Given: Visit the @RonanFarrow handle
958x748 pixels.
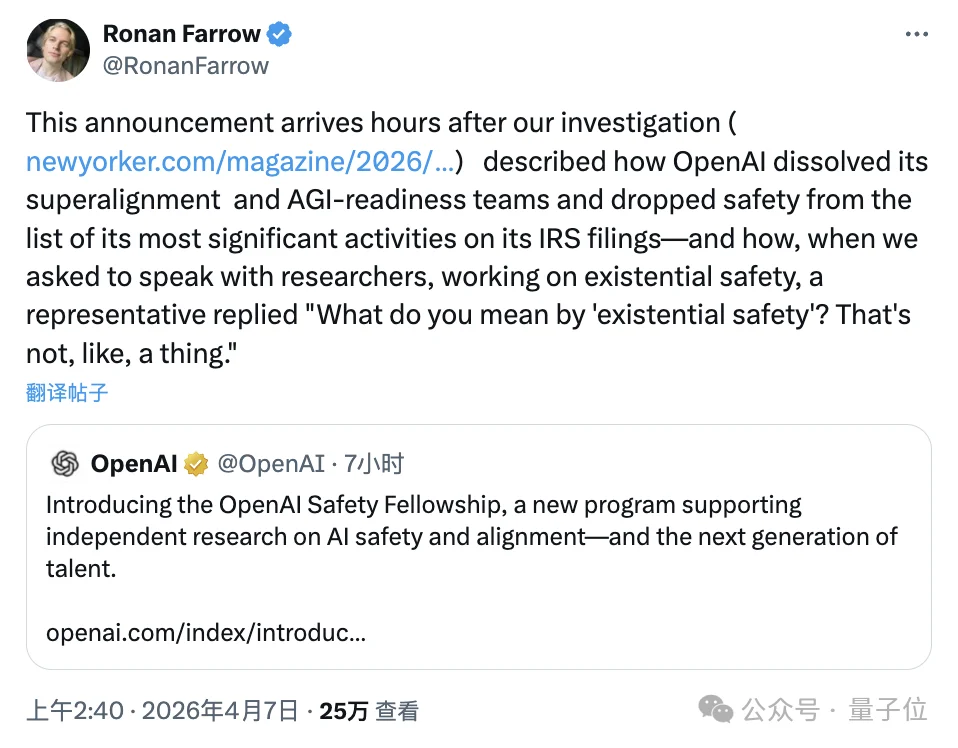Looking at the screenshot, I should pyautogui.click(x=186, y=66).
